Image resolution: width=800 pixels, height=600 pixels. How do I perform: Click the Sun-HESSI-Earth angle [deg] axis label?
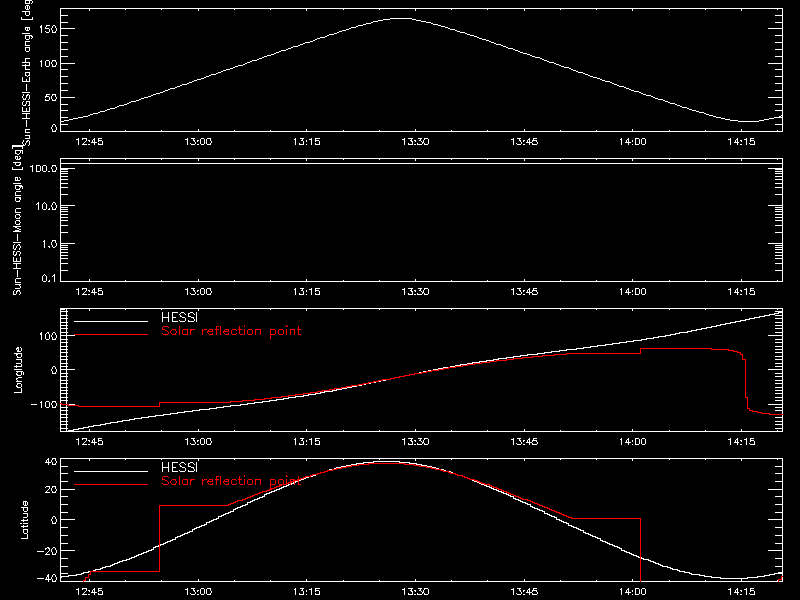click(28, 72)
